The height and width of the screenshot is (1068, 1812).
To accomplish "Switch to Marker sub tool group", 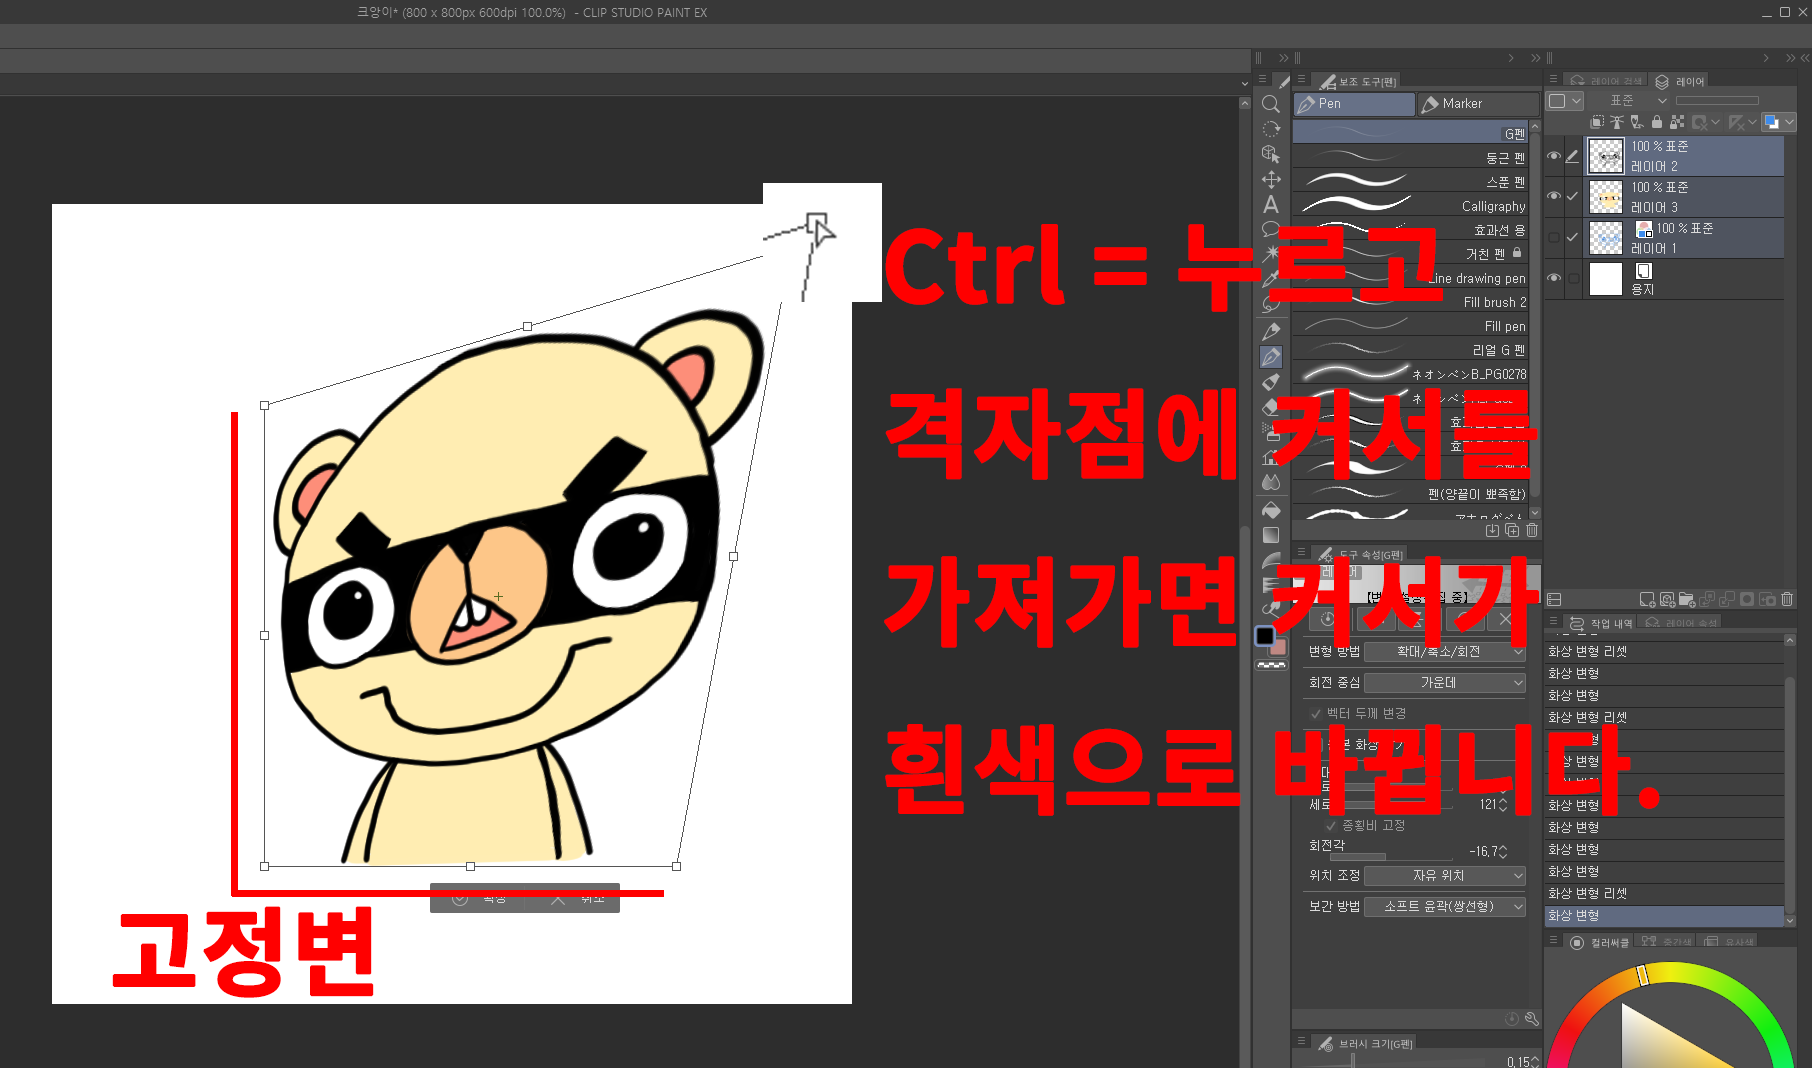I will click(x=1478, y=104).
